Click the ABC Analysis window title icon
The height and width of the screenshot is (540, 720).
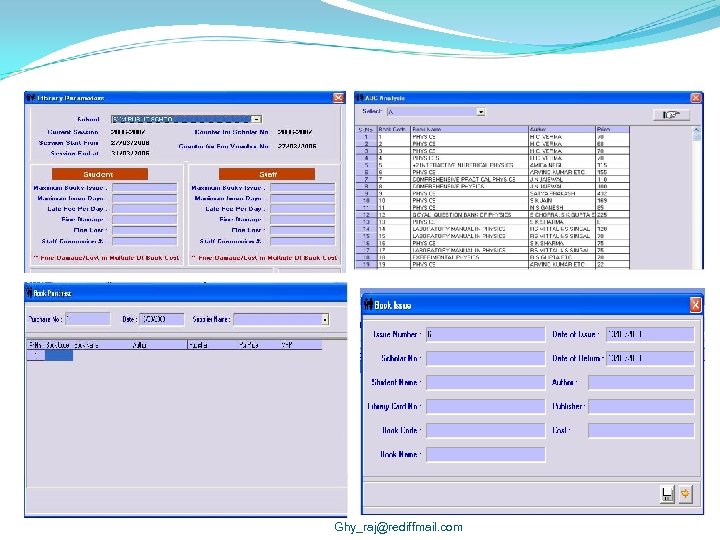[x=360, y=98]
